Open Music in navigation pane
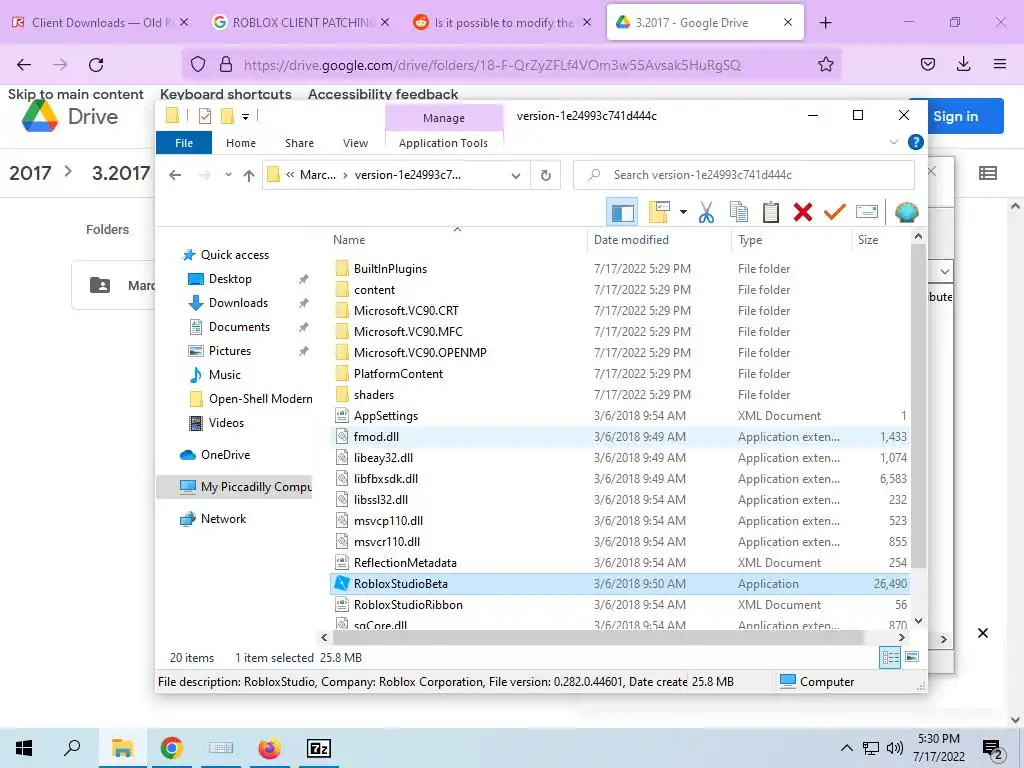Viewport: 1024px width, 768px height. tap(225, 375)
